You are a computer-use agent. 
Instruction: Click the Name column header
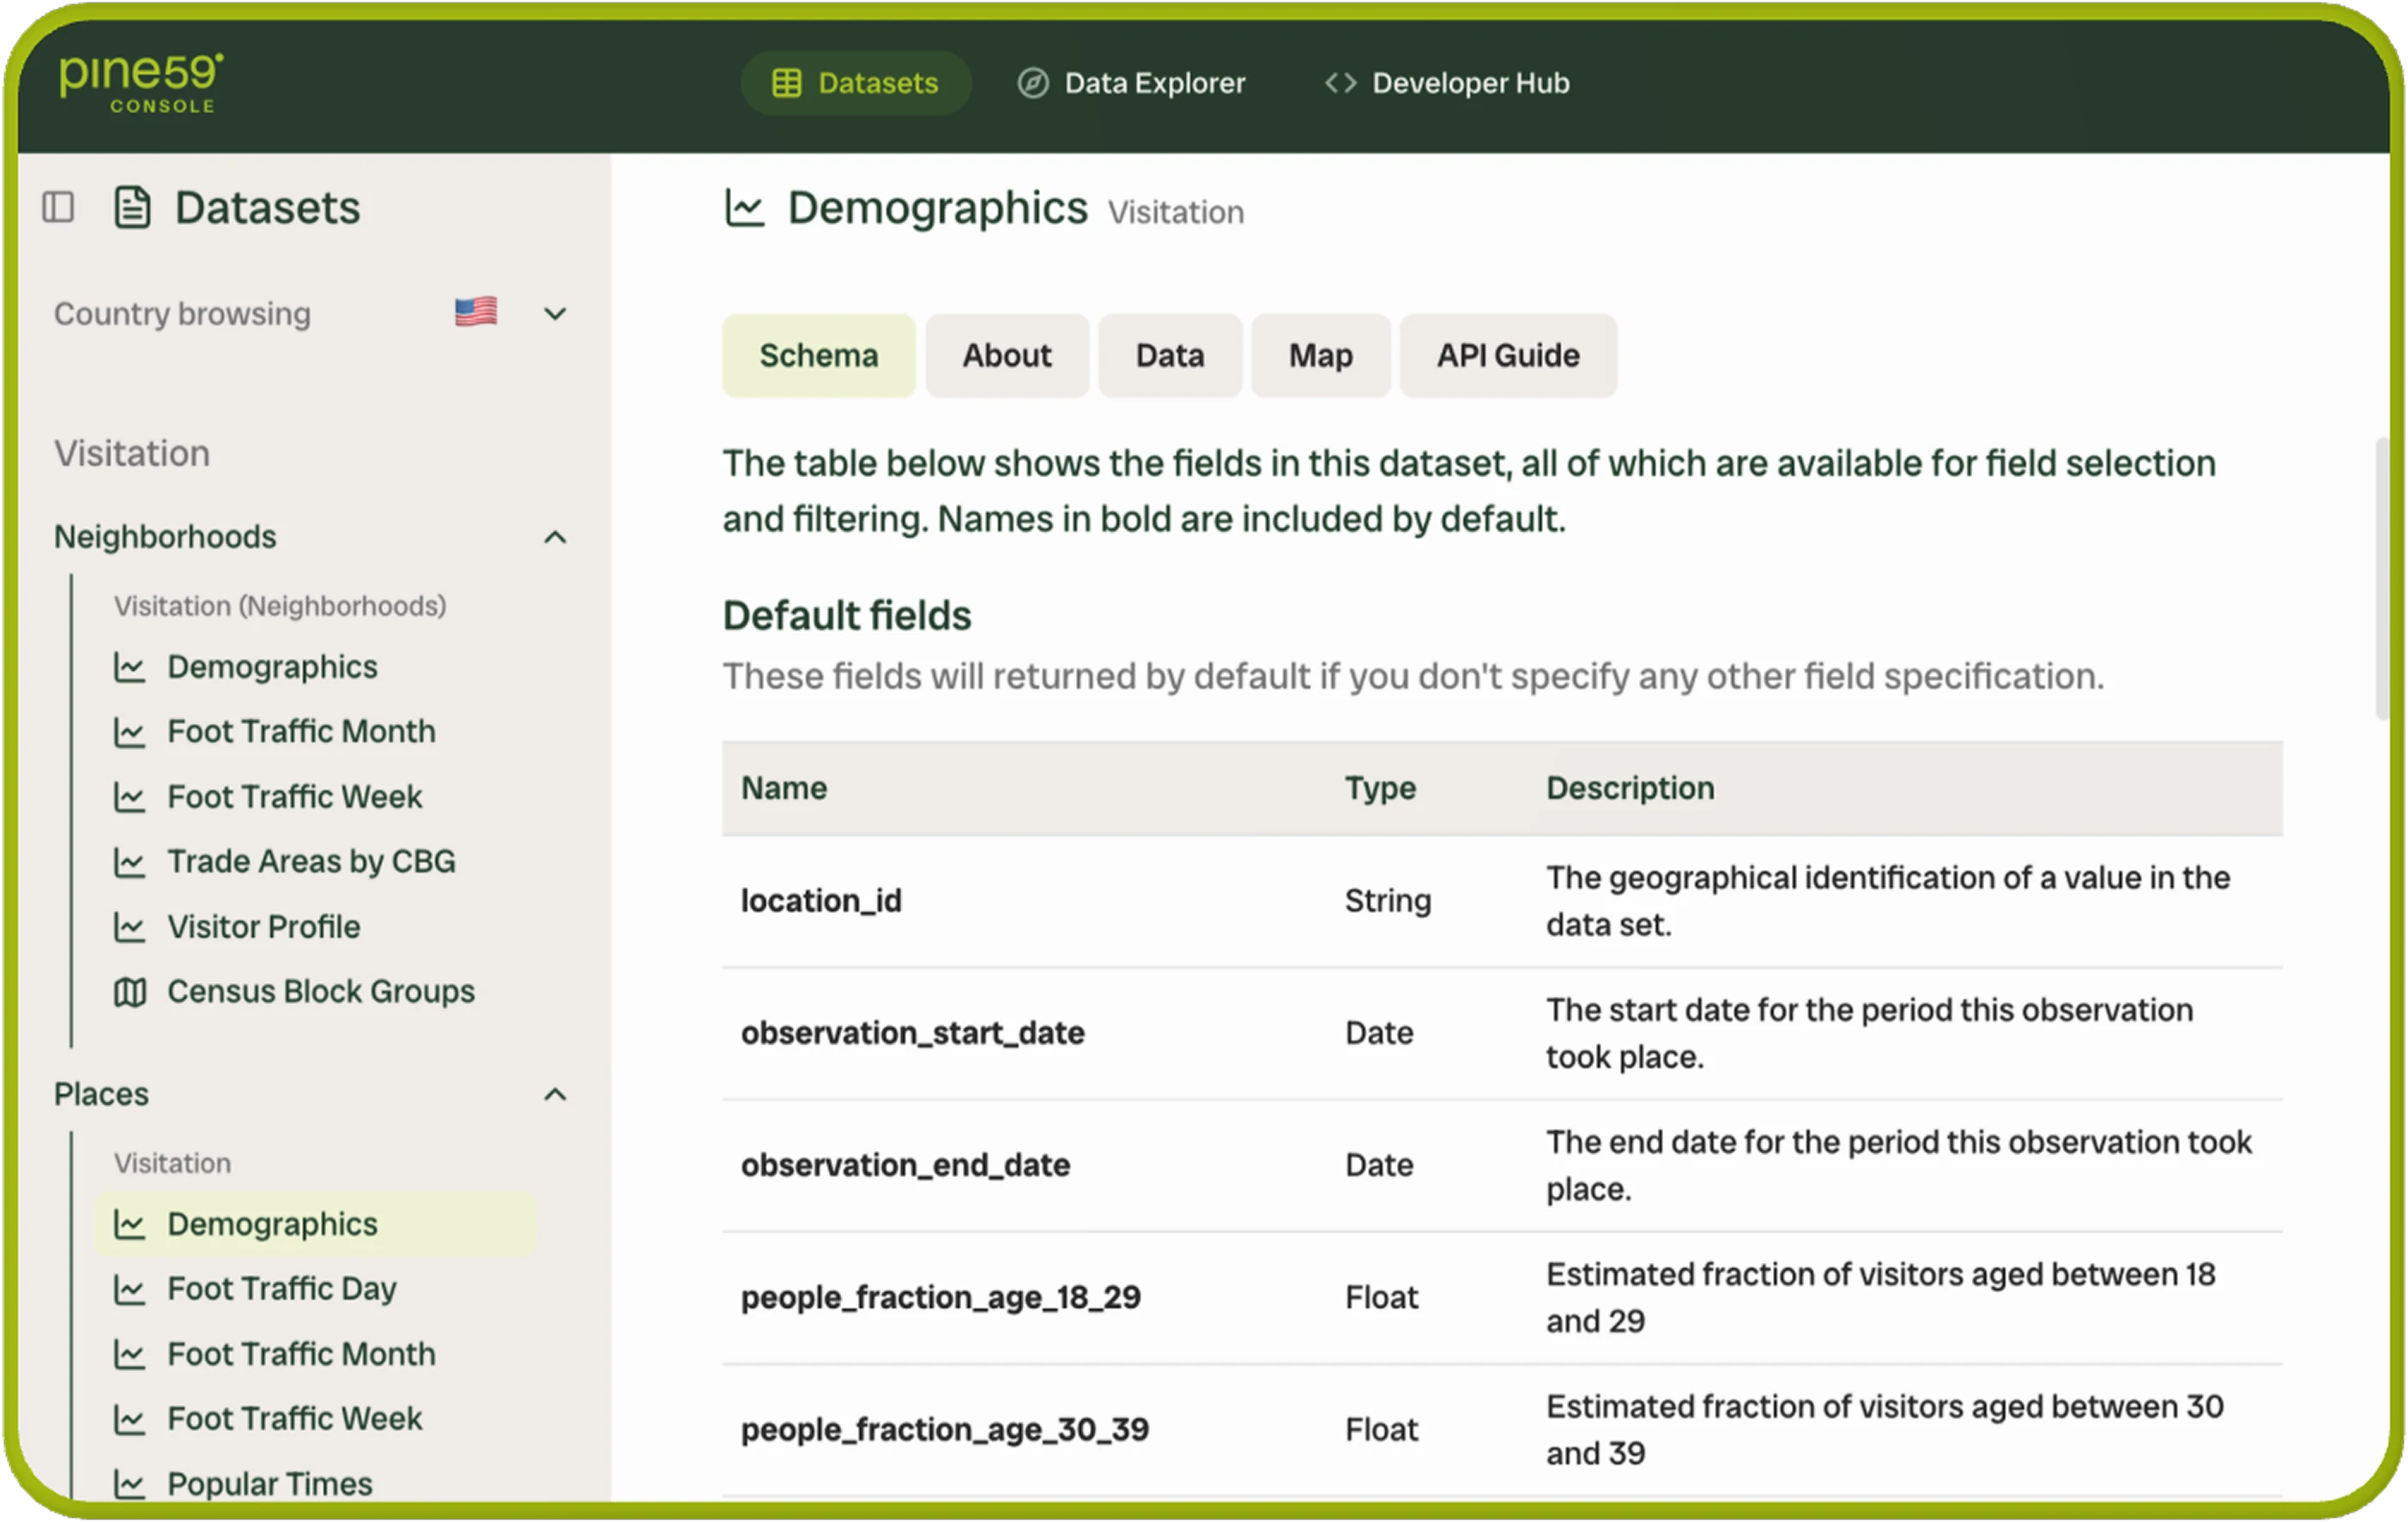[784, 789]
